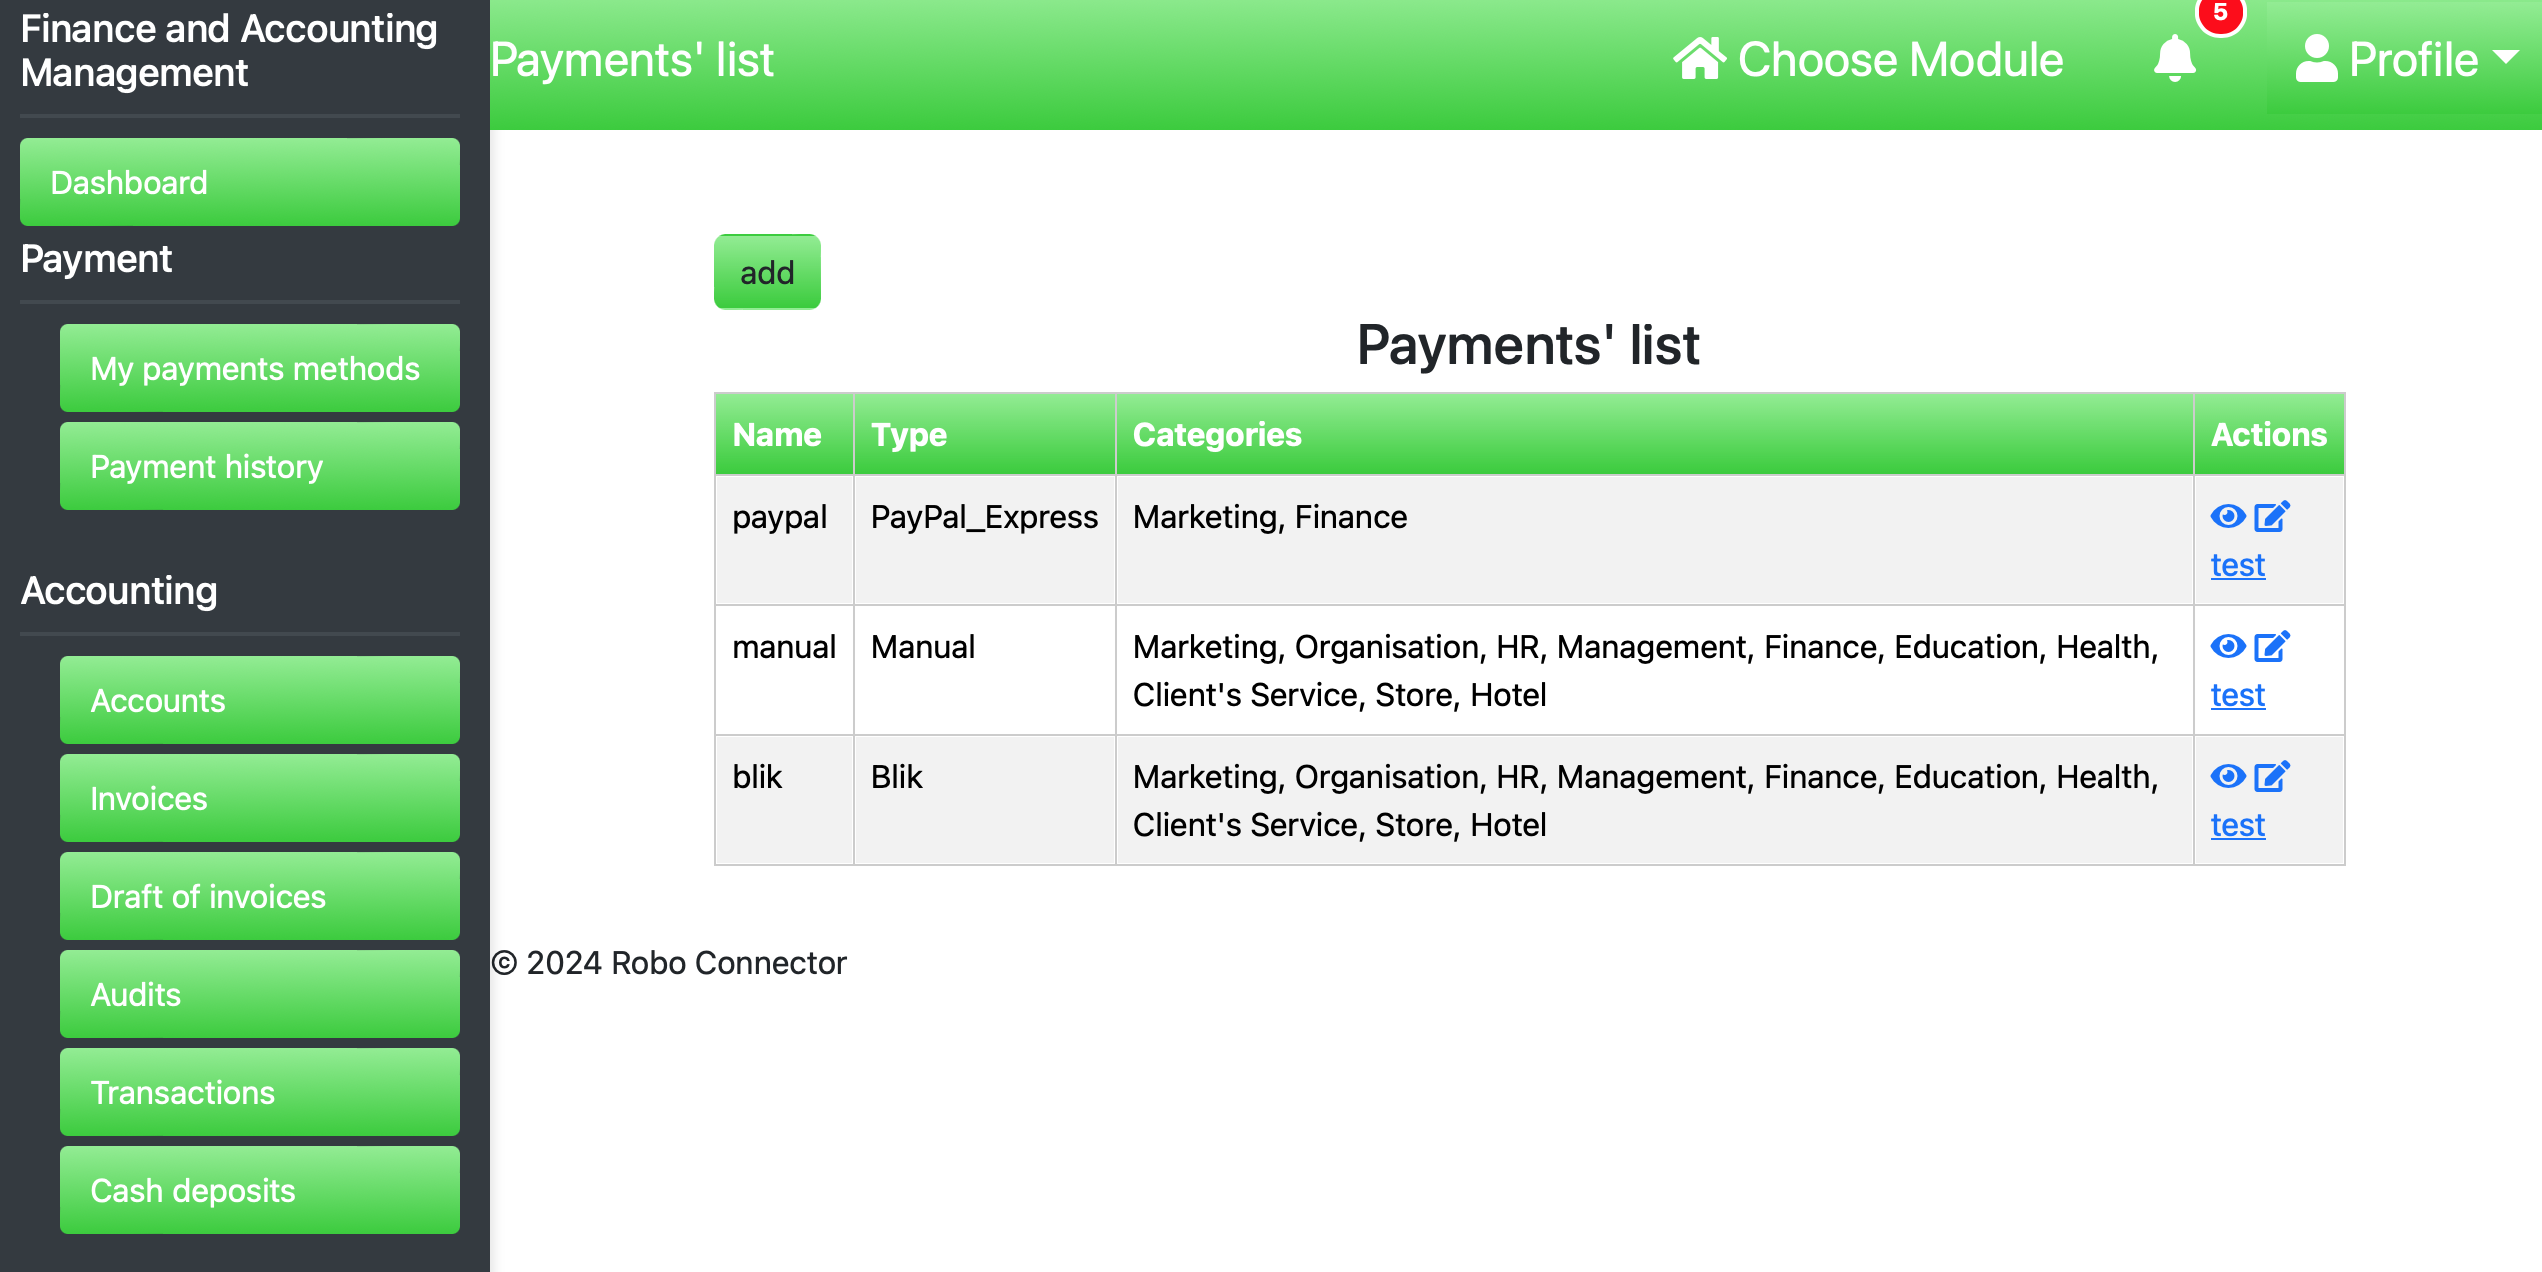Open the Transactions sidebar item

259,1092
